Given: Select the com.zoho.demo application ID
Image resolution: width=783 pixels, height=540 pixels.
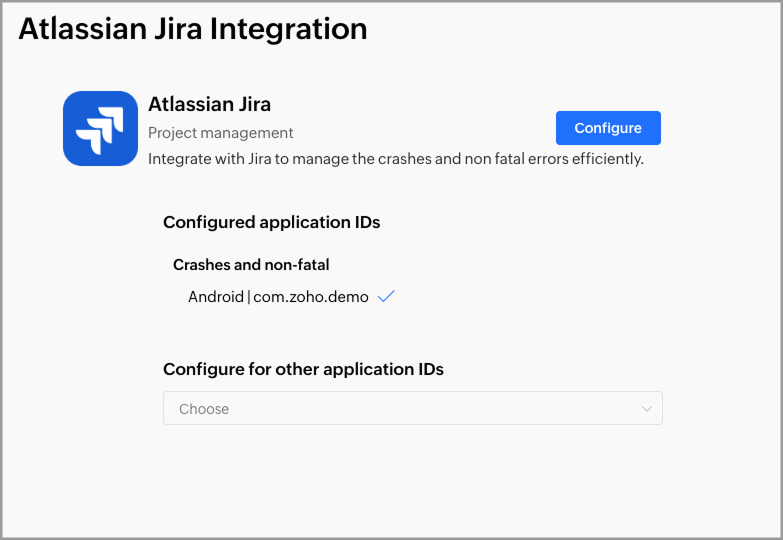Looking at the screenshot, I should click(311, 297).
